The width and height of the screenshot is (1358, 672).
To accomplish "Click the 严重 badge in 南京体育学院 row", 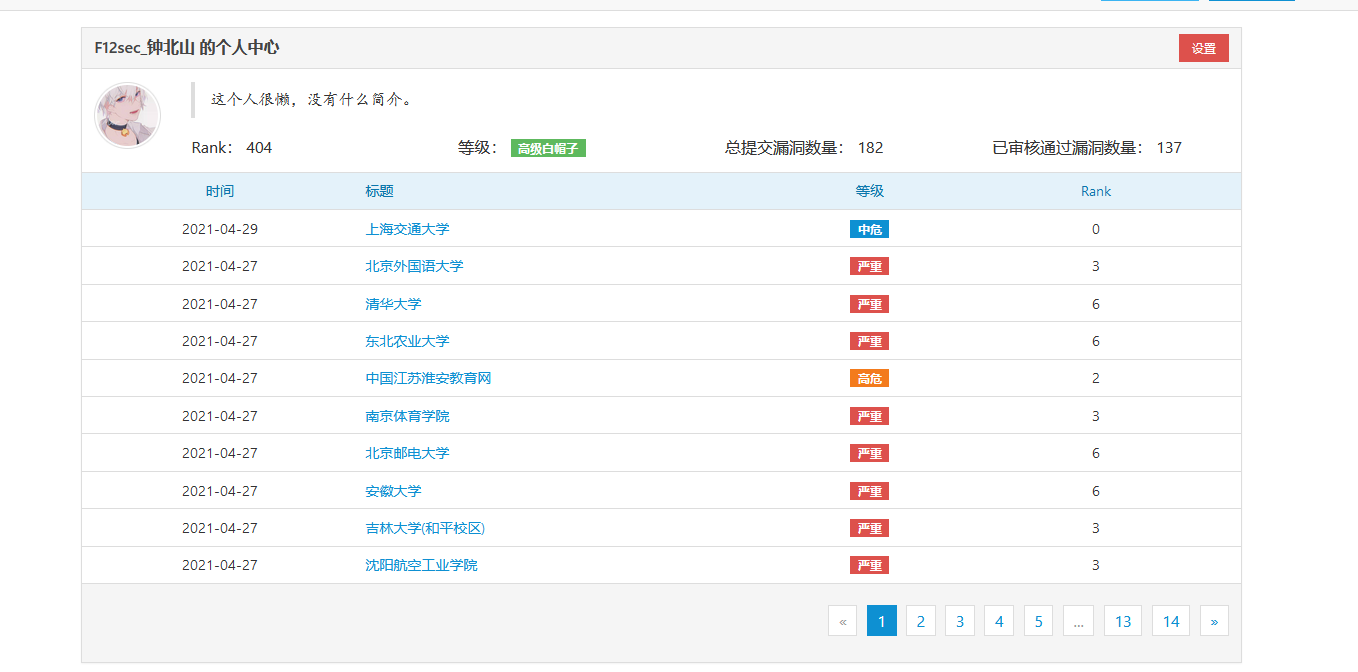I will click(869, 416).
